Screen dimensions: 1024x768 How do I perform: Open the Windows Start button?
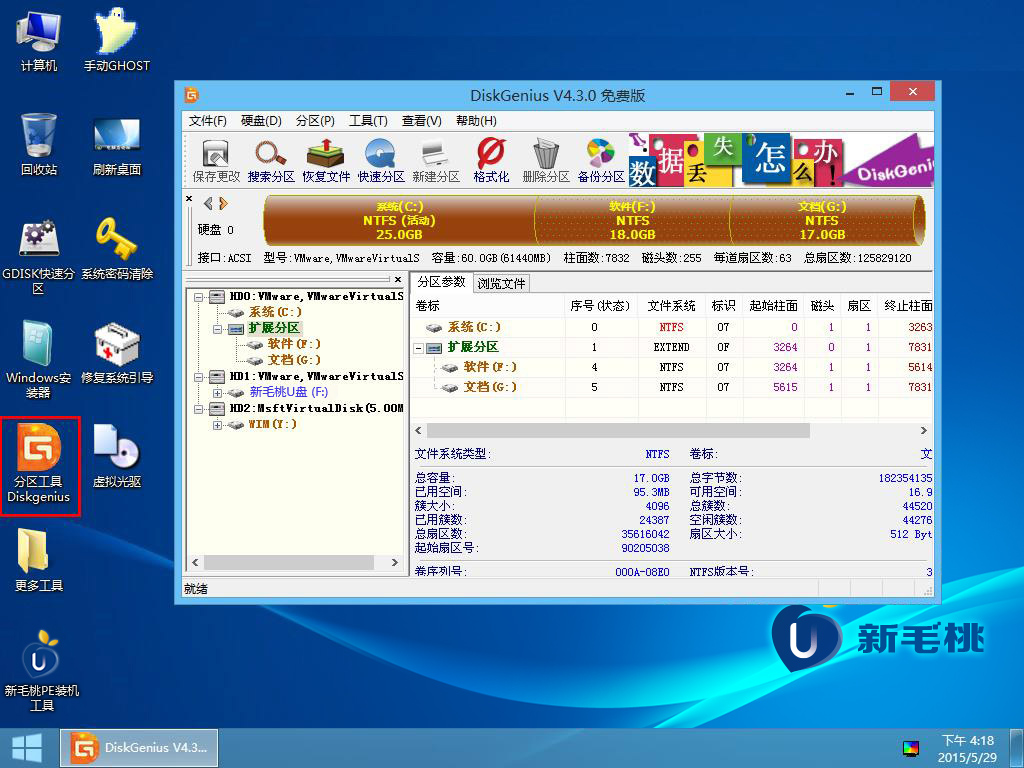point(27,748)
